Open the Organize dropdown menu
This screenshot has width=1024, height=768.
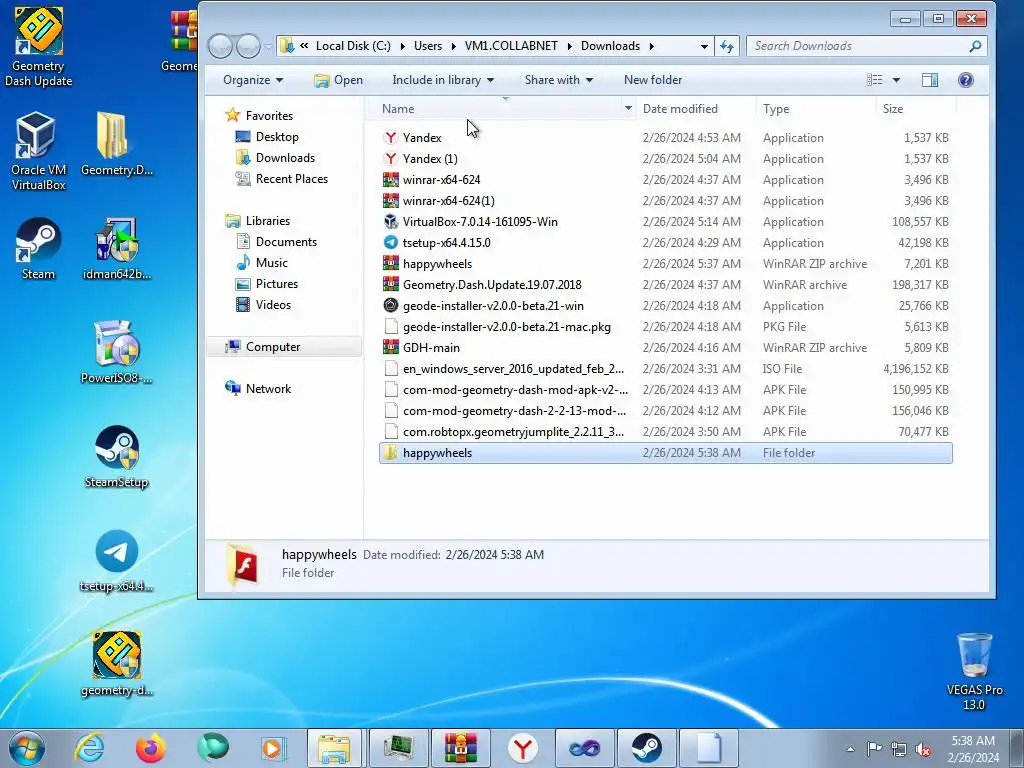253,80
